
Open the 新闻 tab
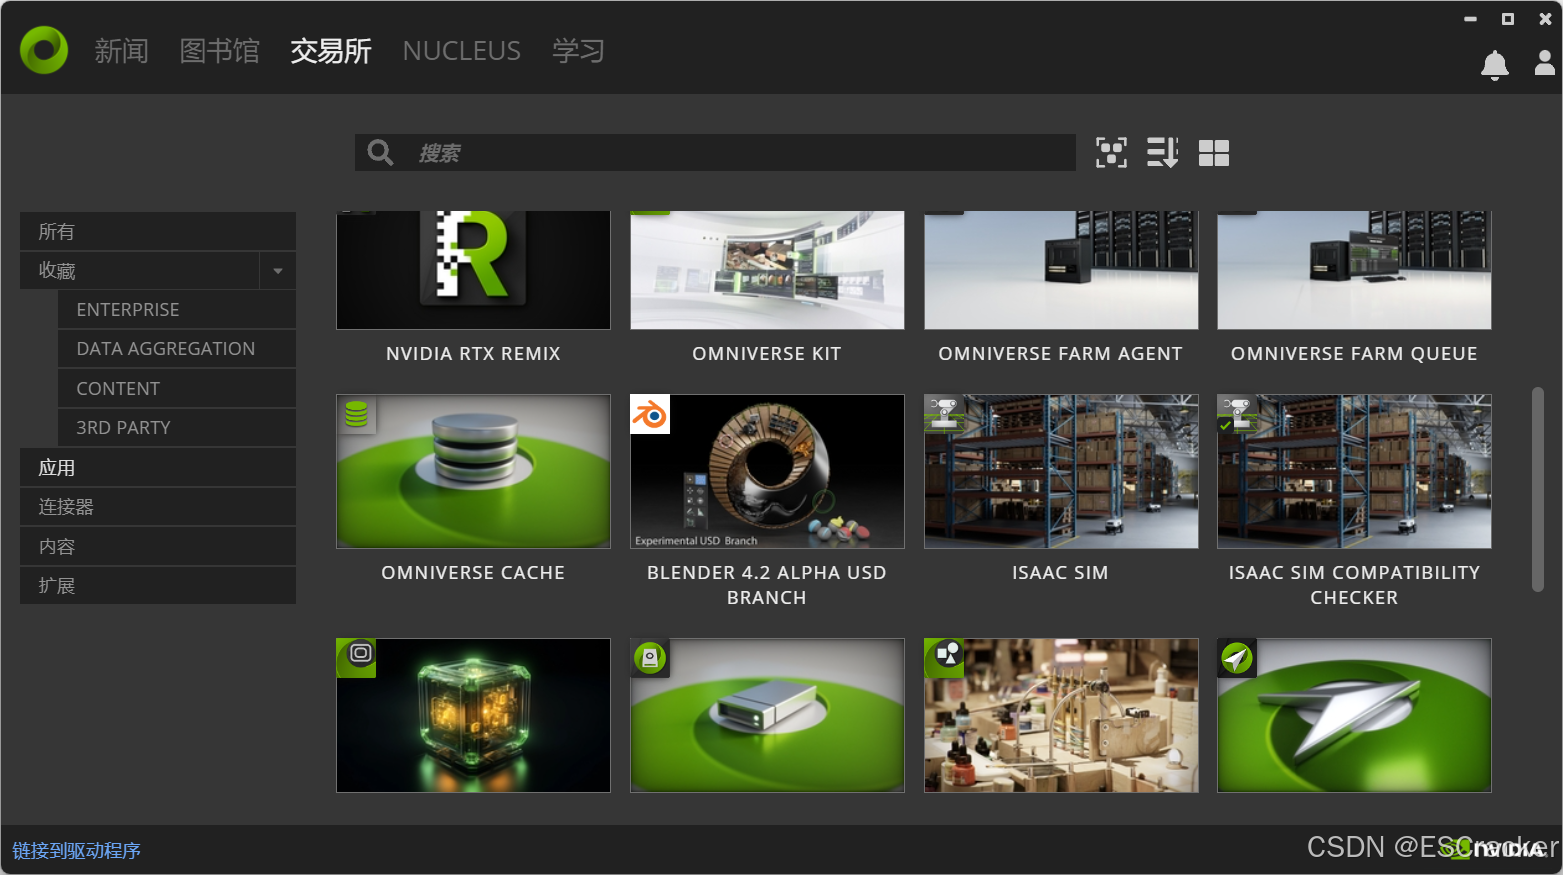(122, 51)
